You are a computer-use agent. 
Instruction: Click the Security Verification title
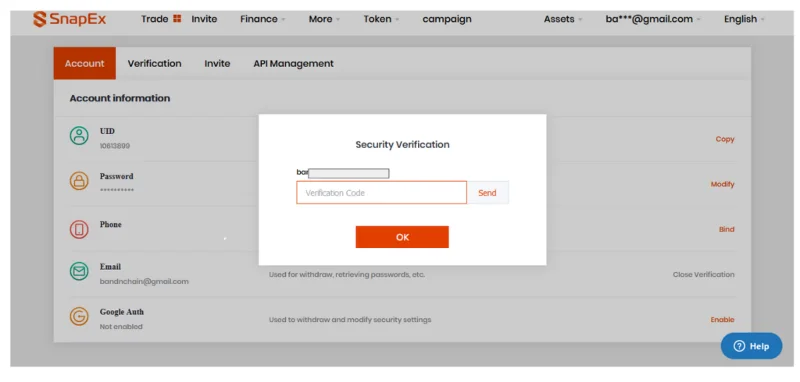pos(403,144)
